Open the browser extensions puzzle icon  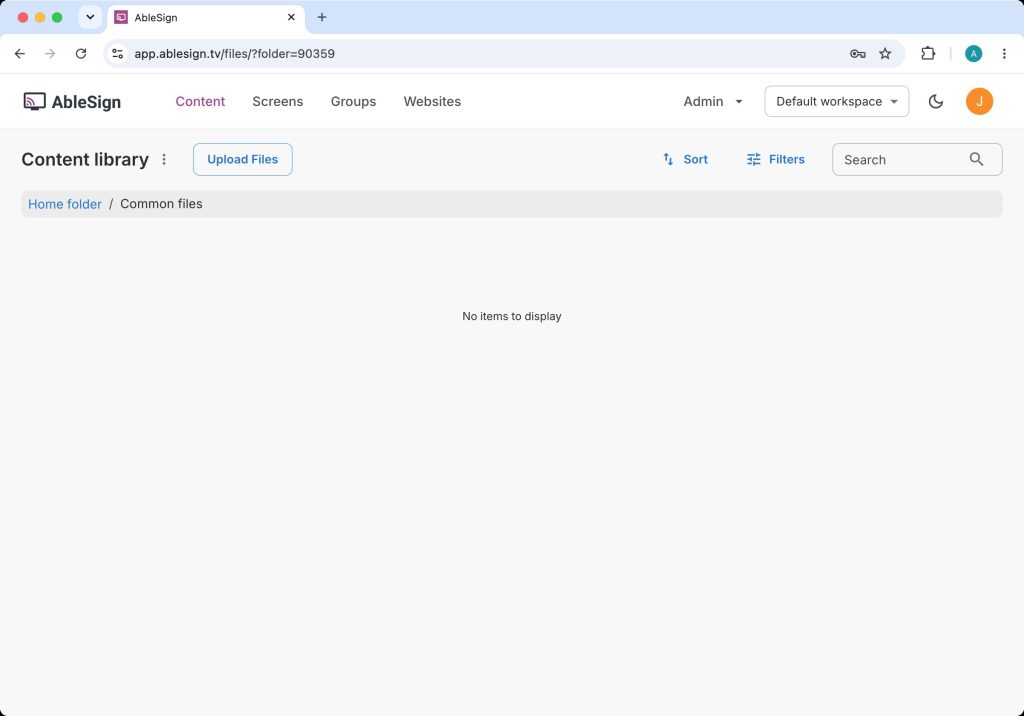tap(927, 54)
